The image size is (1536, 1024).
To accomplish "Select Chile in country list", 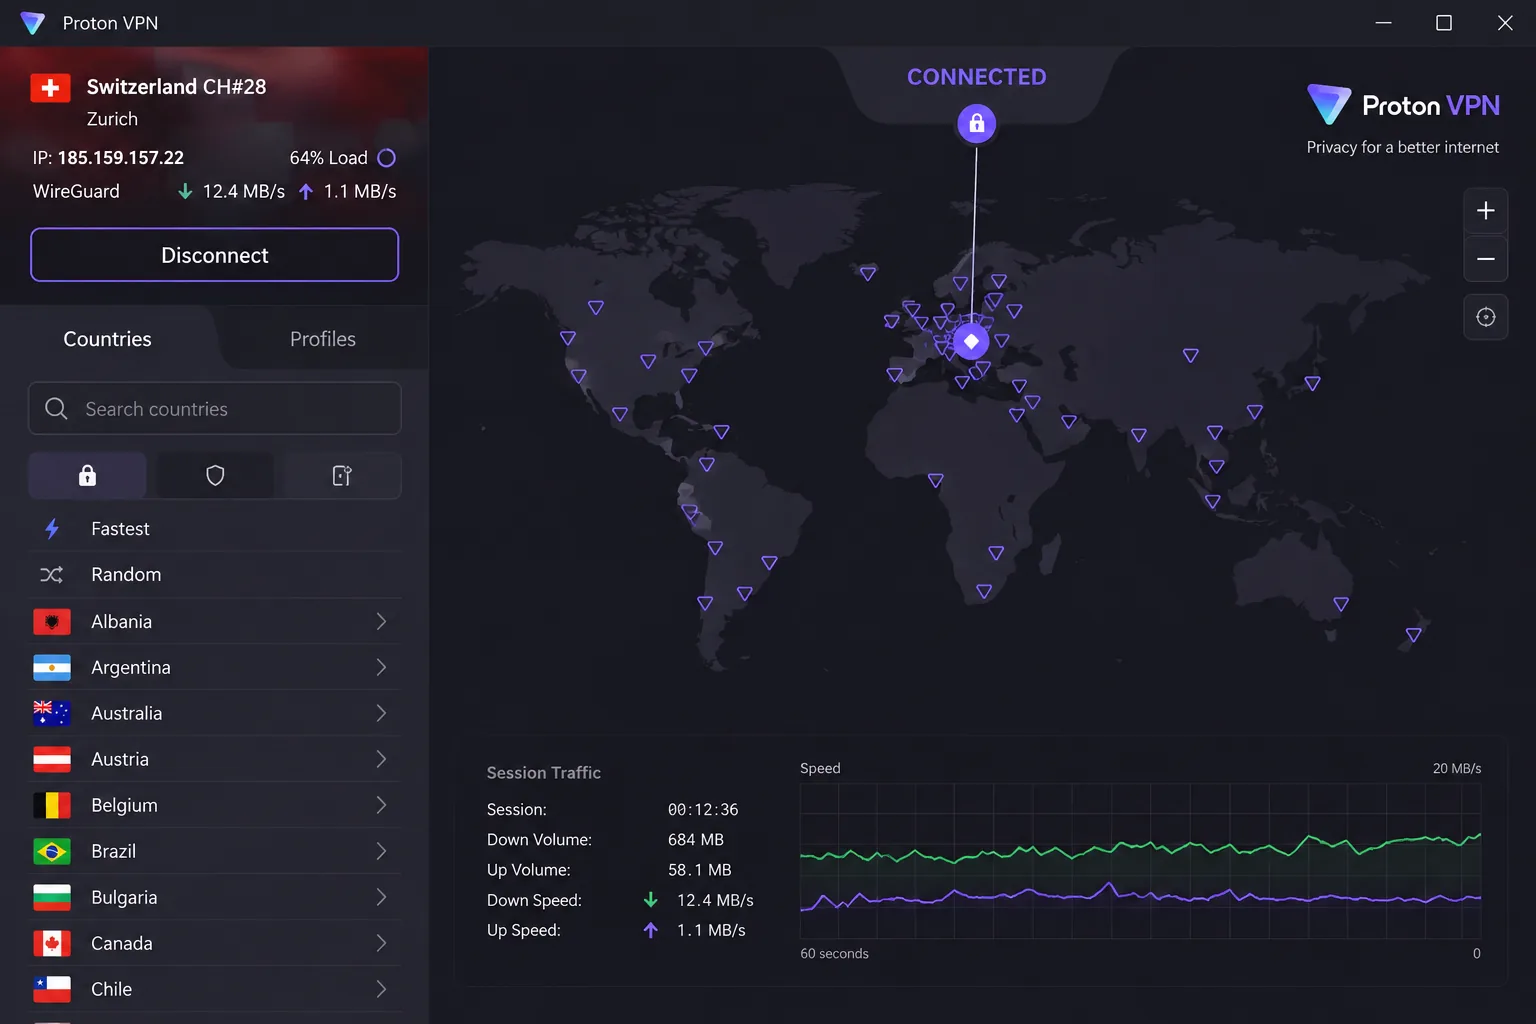I will pos(215,990).
